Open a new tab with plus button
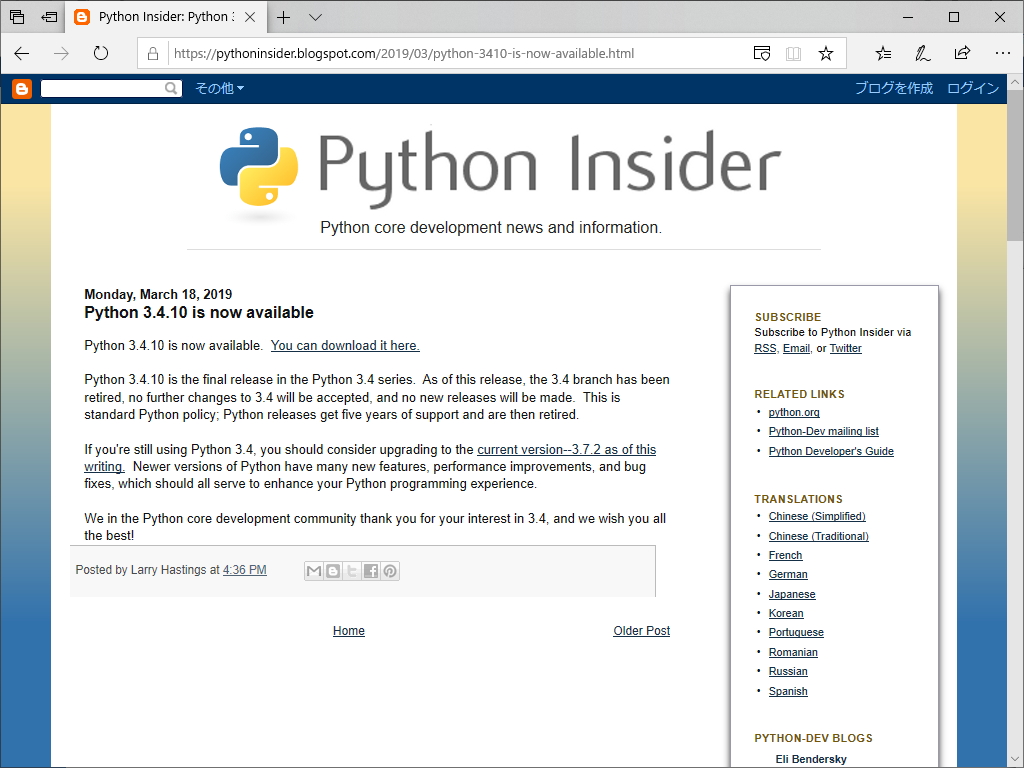1024x768 pixels. (x=284, y=17)
